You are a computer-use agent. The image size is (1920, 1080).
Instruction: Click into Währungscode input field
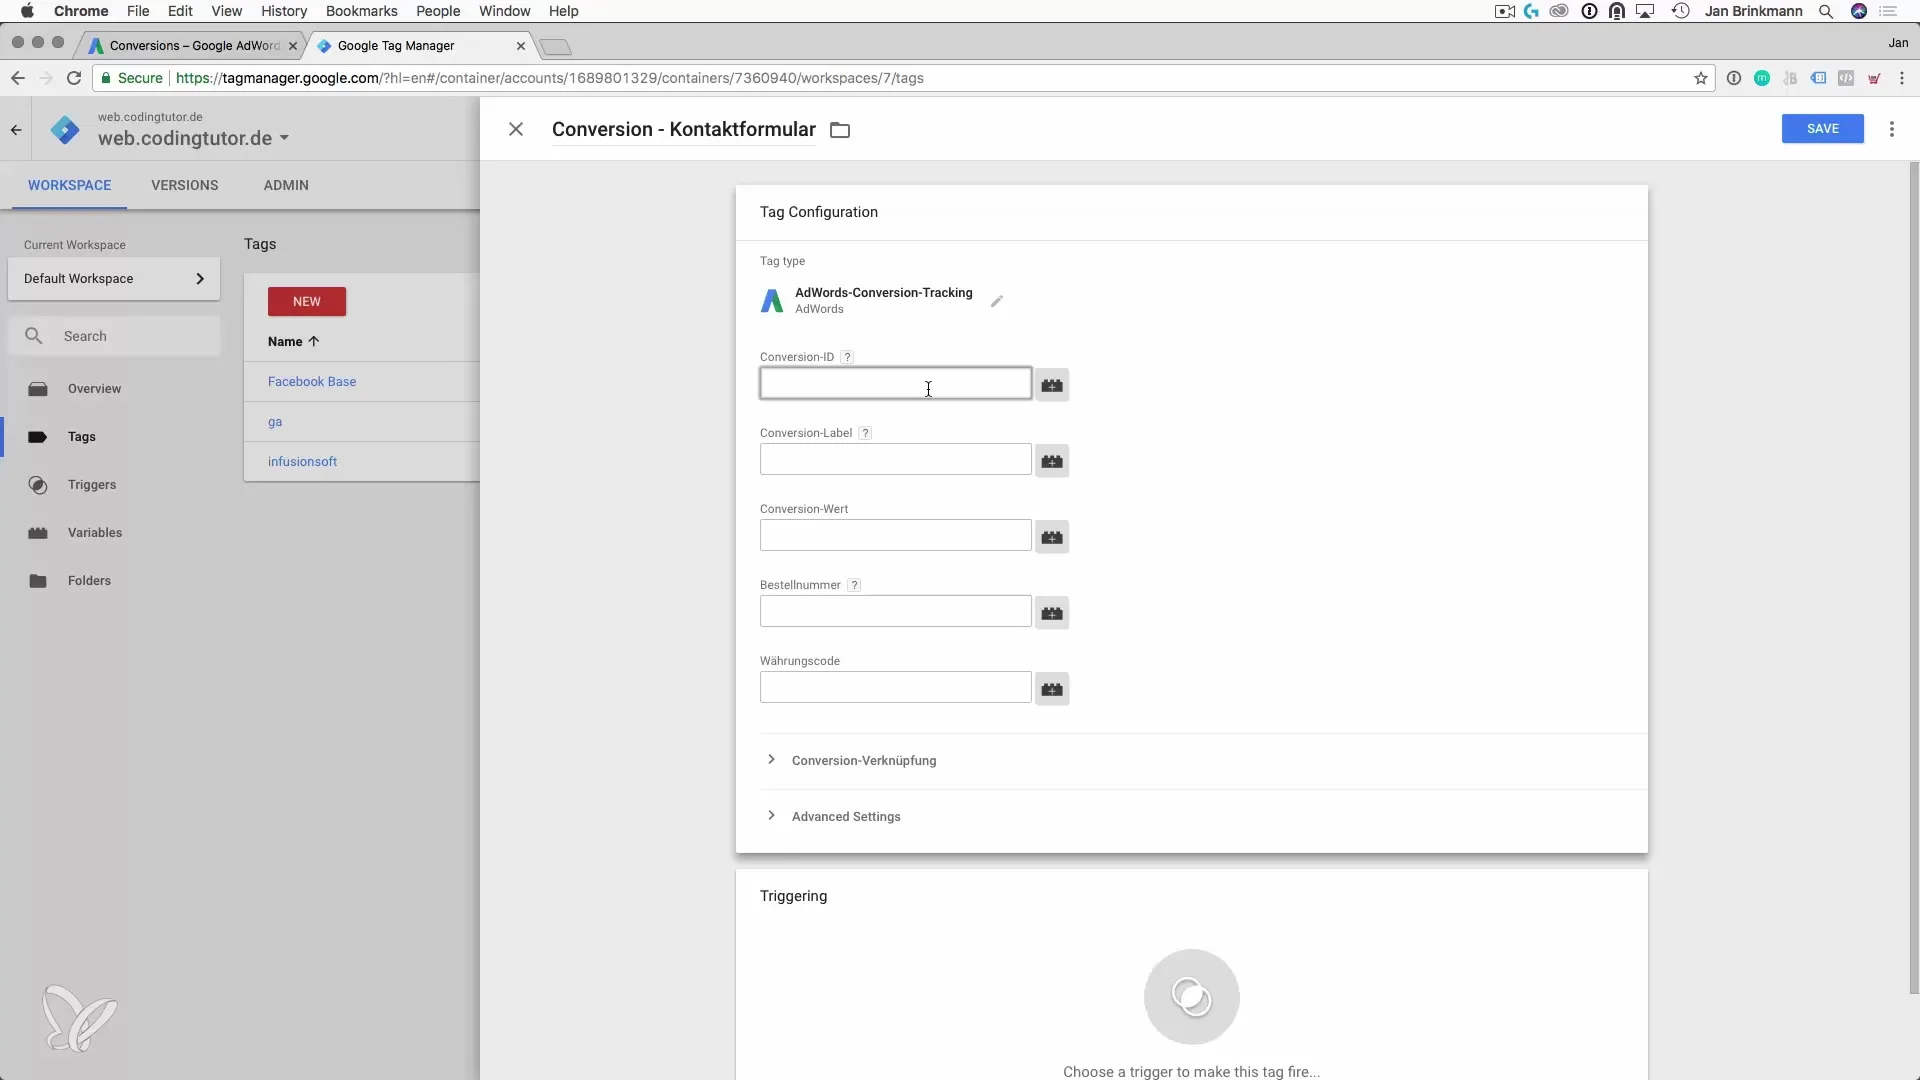tap(896, 688)
